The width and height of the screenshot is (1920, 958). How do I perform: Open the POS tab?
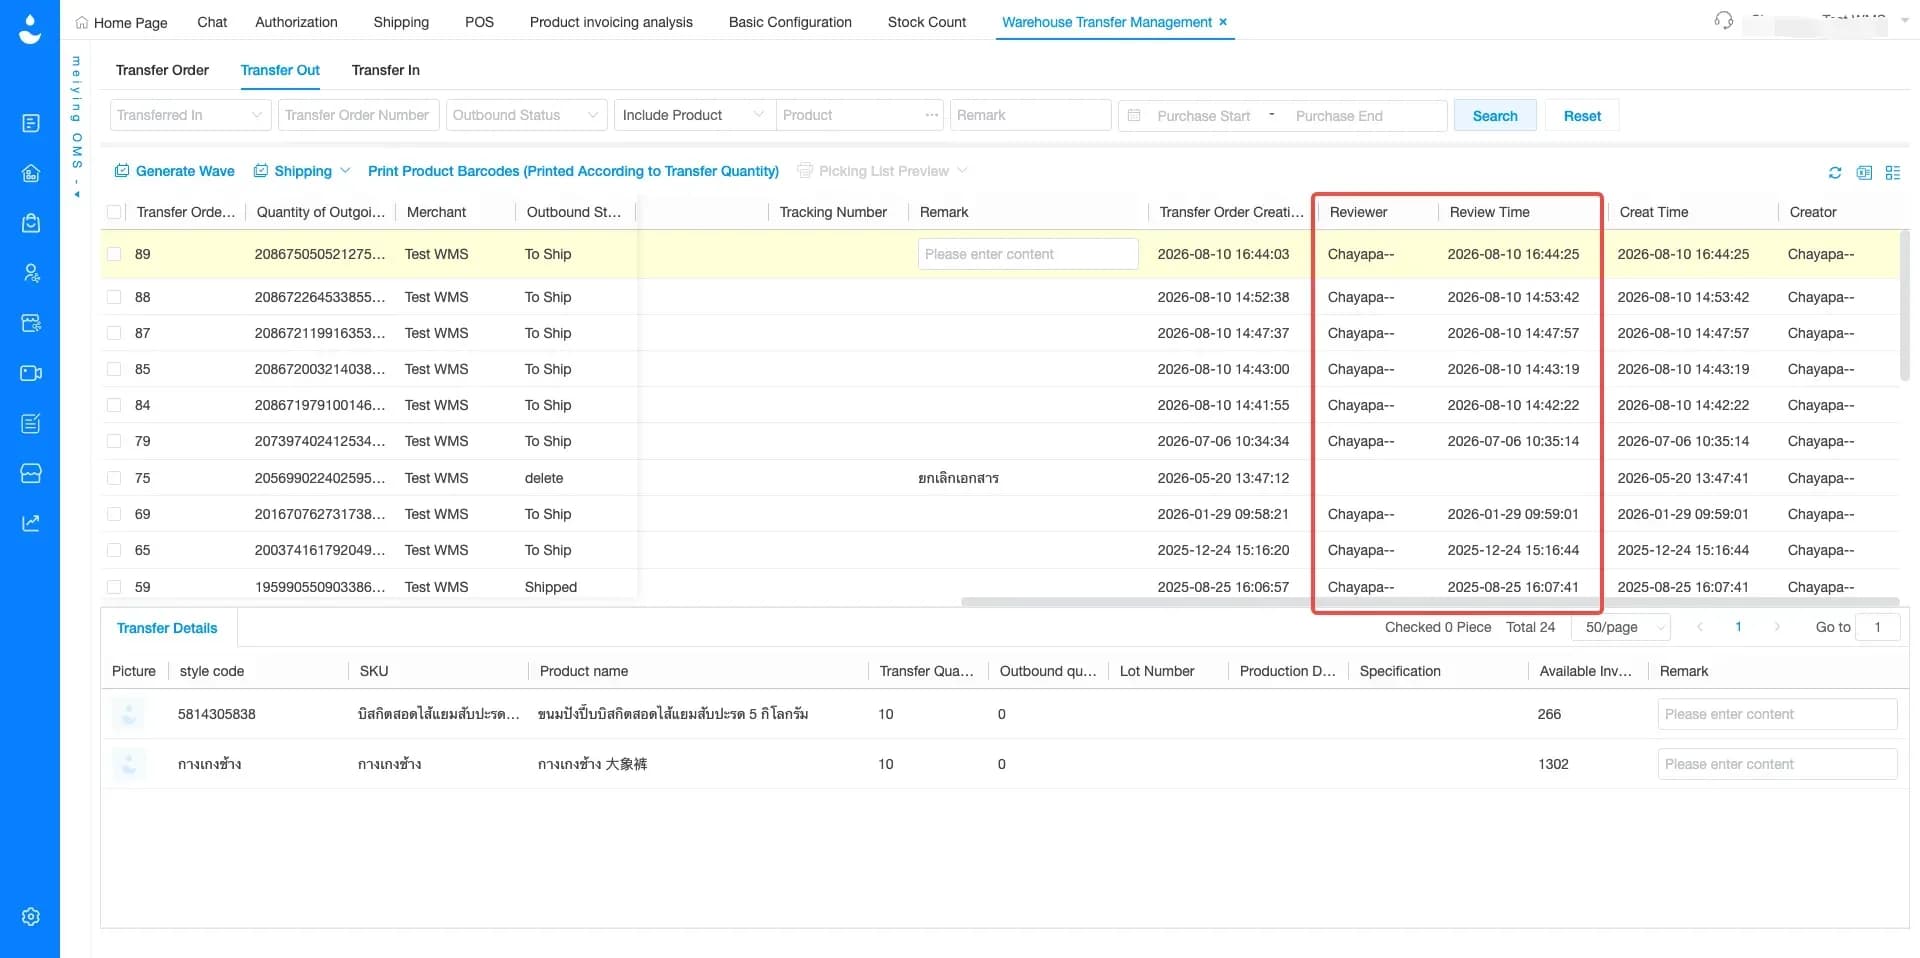point(479,22)
